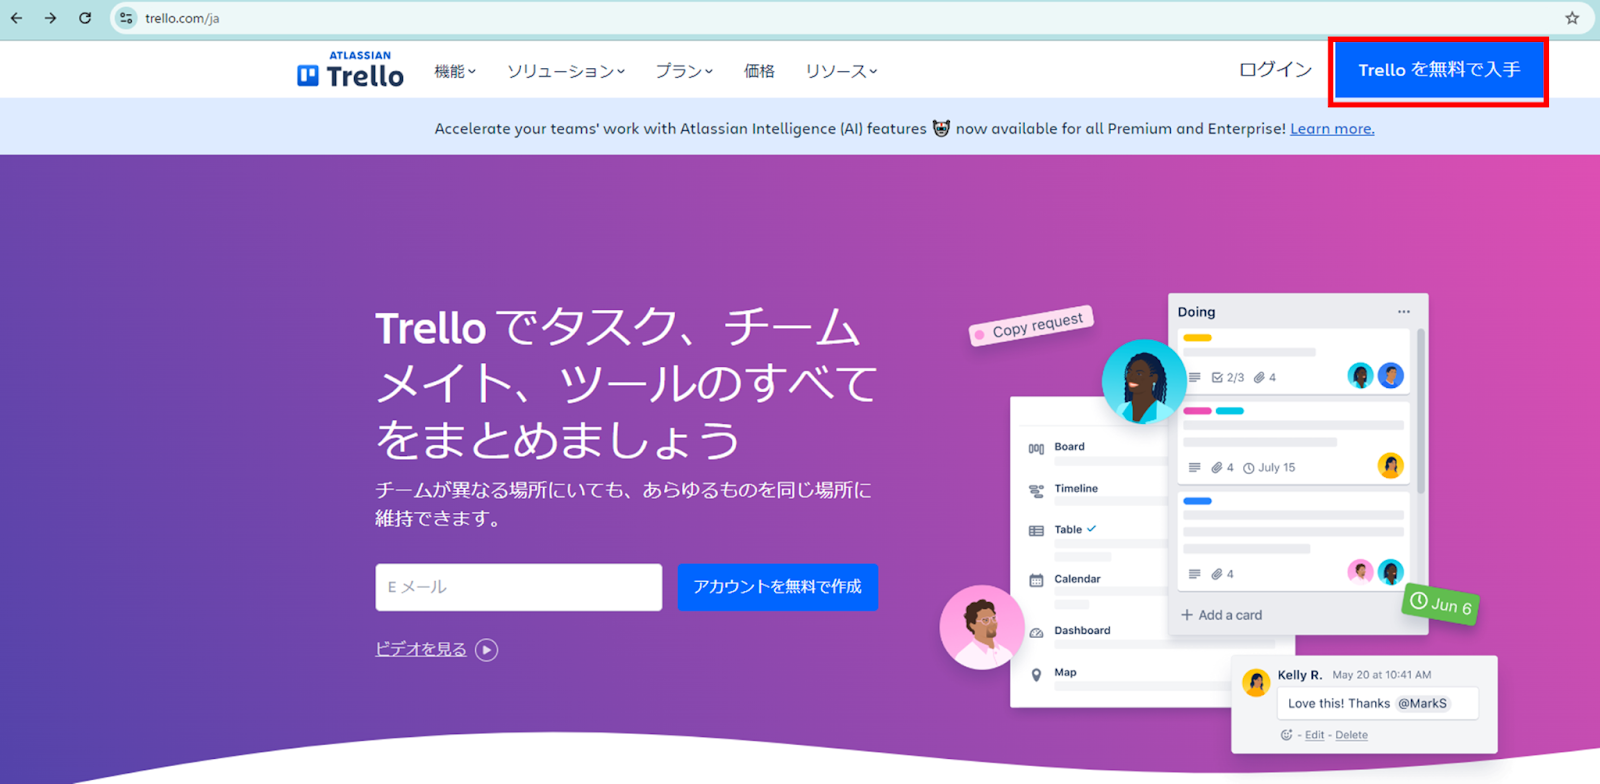Select Calendar in the illustration sidebar

pos(1077,579)
